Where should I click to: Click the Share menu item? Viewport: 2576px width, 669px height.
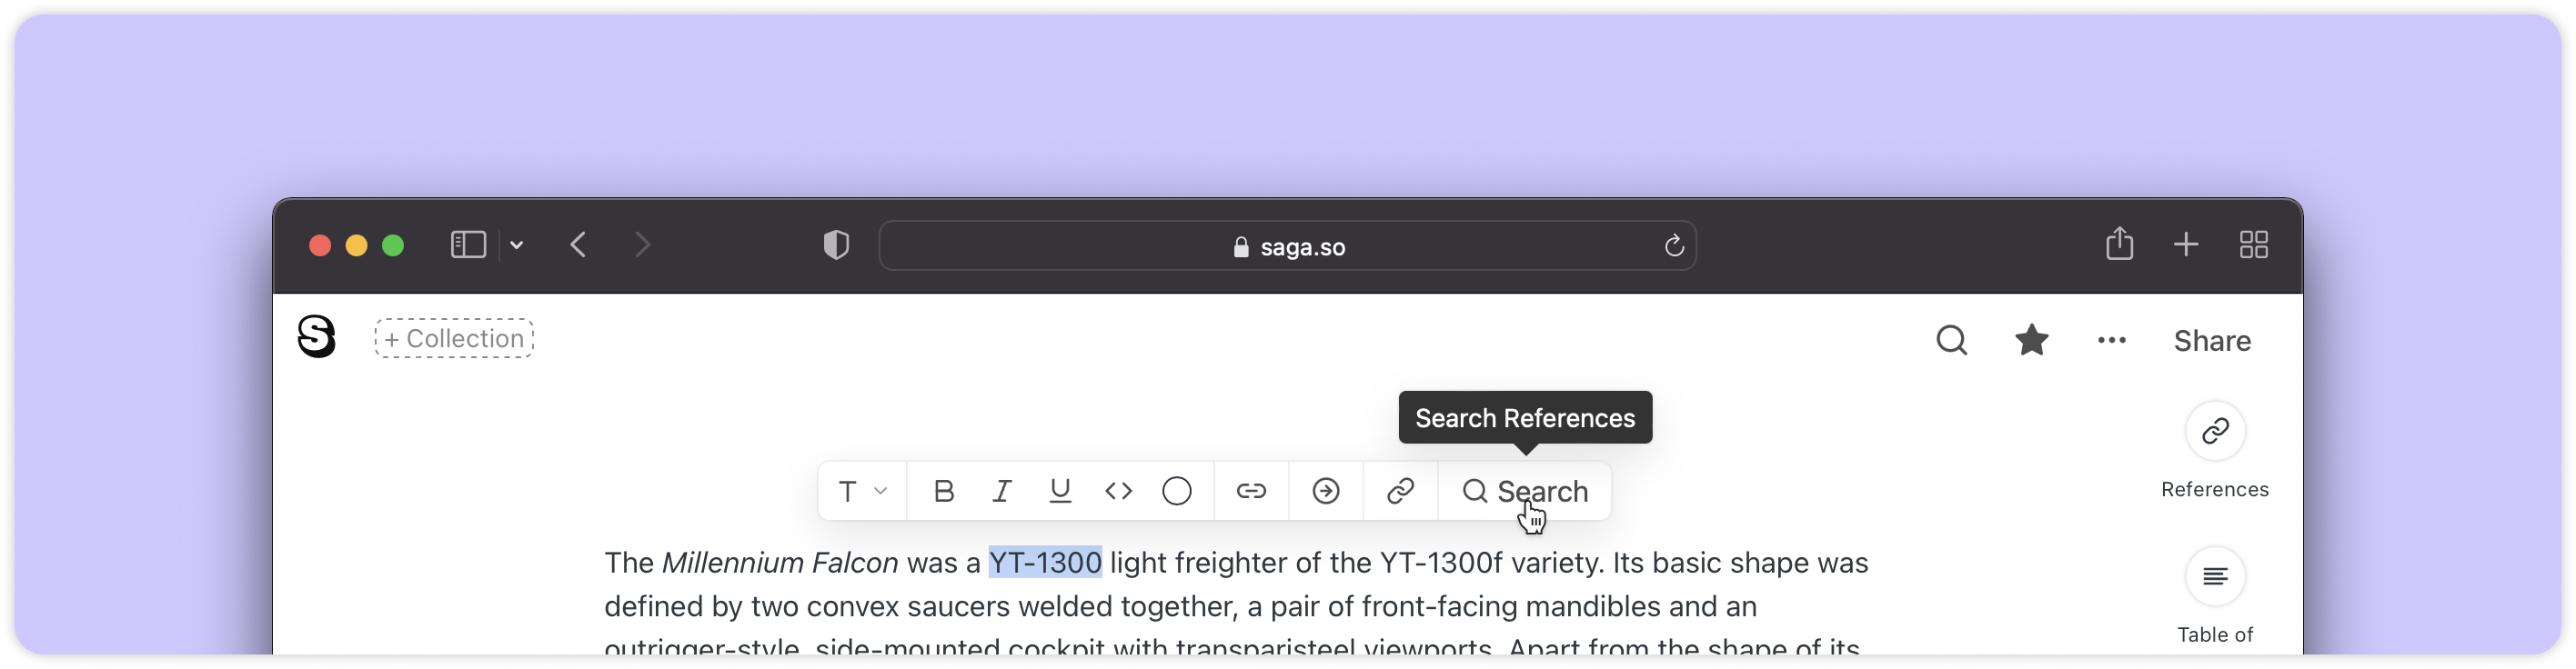pyautogui.click(x=2212, y=341)
